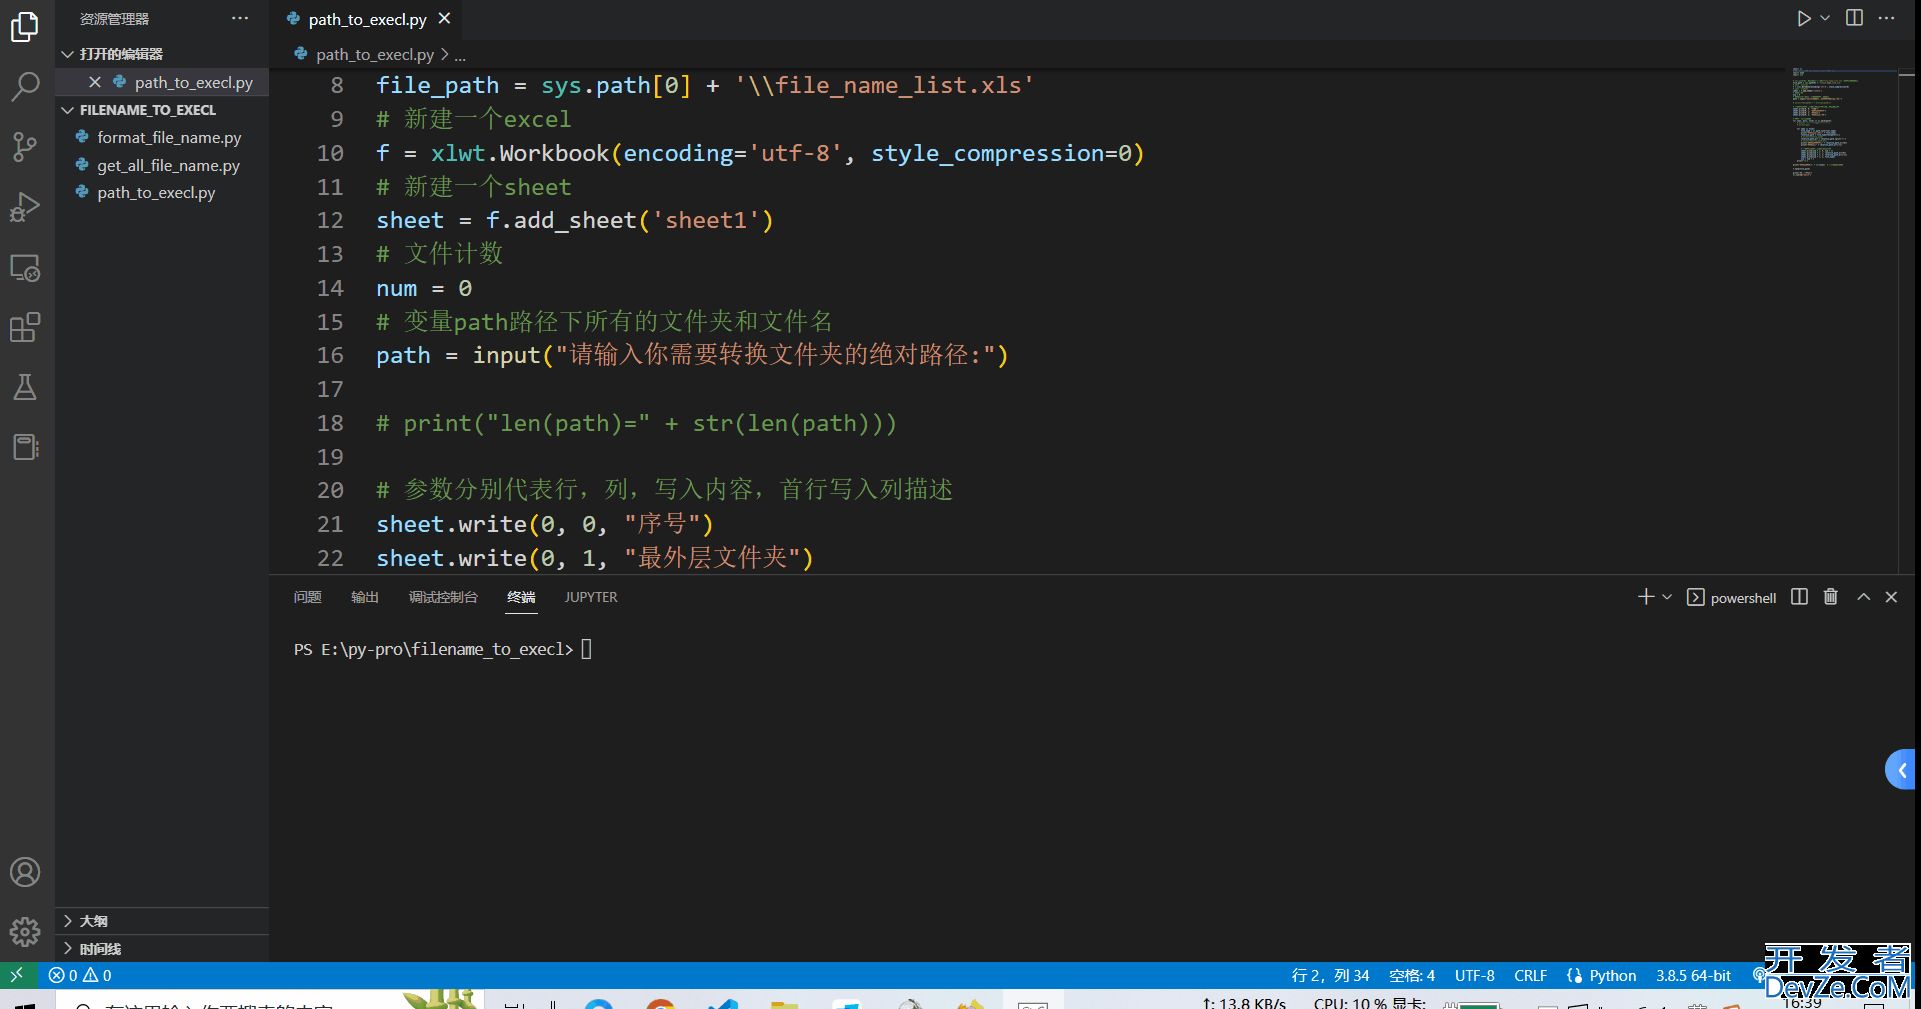Kill terminal with trash icon
This screenshot has height=1009, width=1921.
pos(1830,597)
